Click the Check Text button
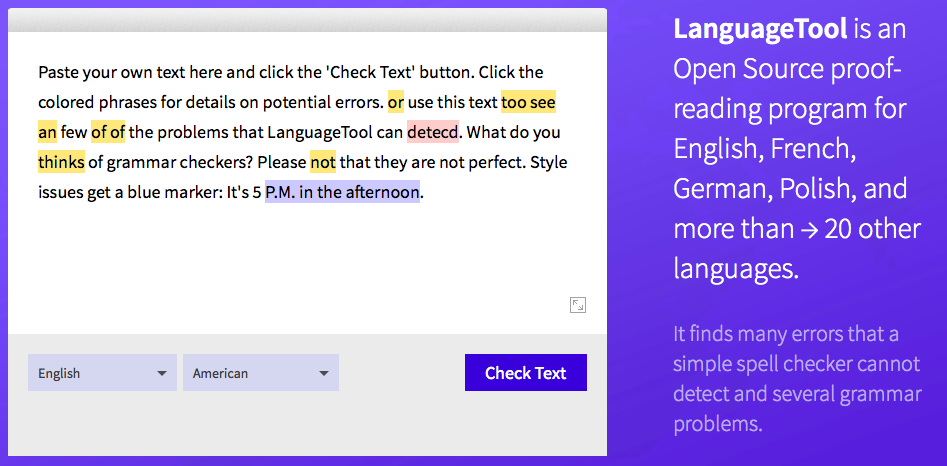This screenshot has width=947, height=466. coord(525,373)
